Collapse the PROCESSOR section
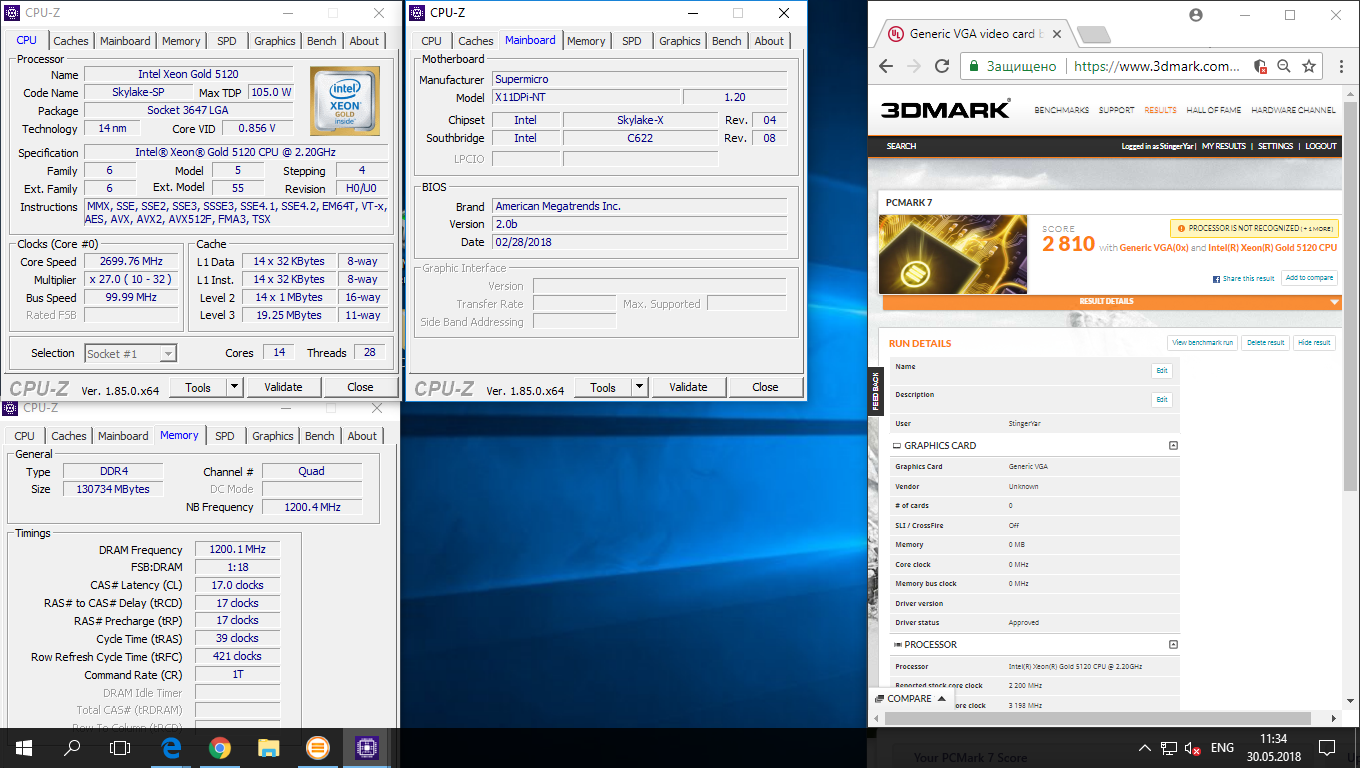This screenshot has height=768, width=1360. point(1173,645)
